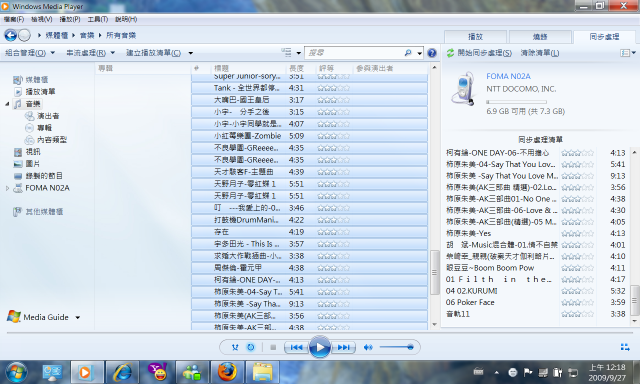Image resolution: width=640 pixels, height=384 pixels.
Task: Click 媒體櫃 in the breadcrumb path
Action: [57, 36]
